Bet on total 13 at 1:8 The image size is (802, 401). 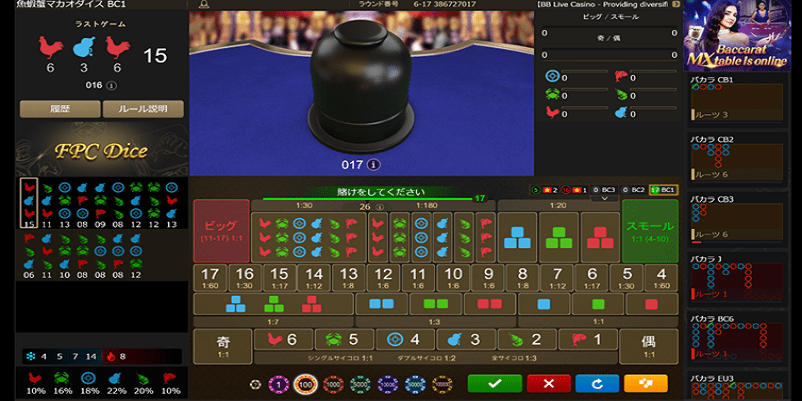(x=349, y=278)
